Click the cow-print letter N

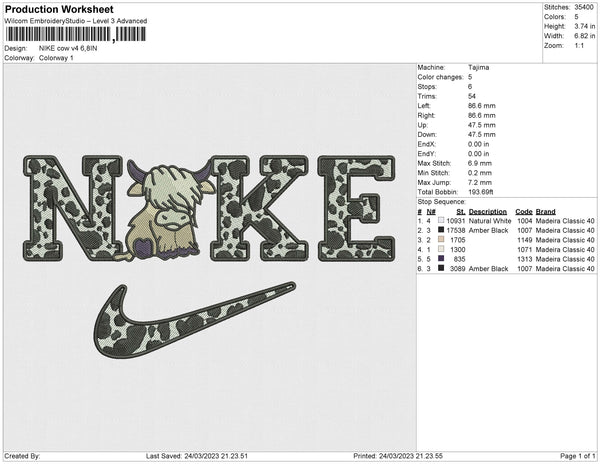click(x=73, y=208)
